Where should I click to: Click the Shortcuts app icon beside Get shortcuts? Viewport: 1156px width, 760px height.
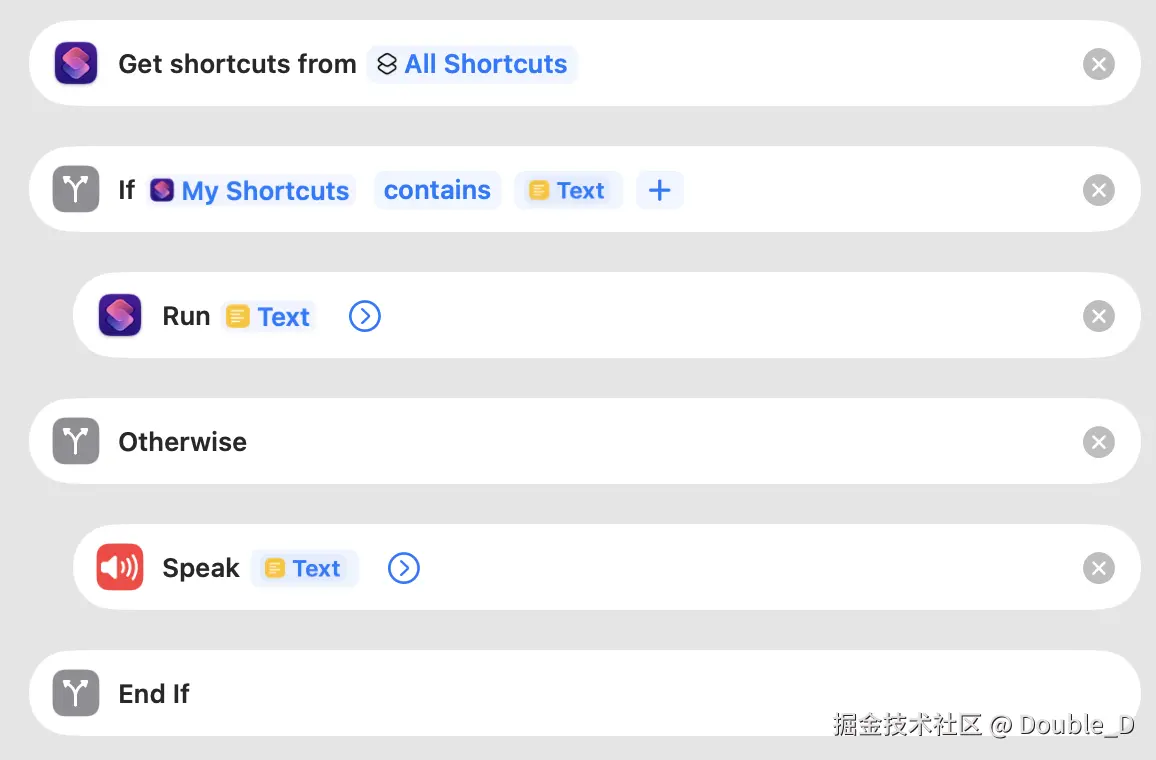(76, 63)
